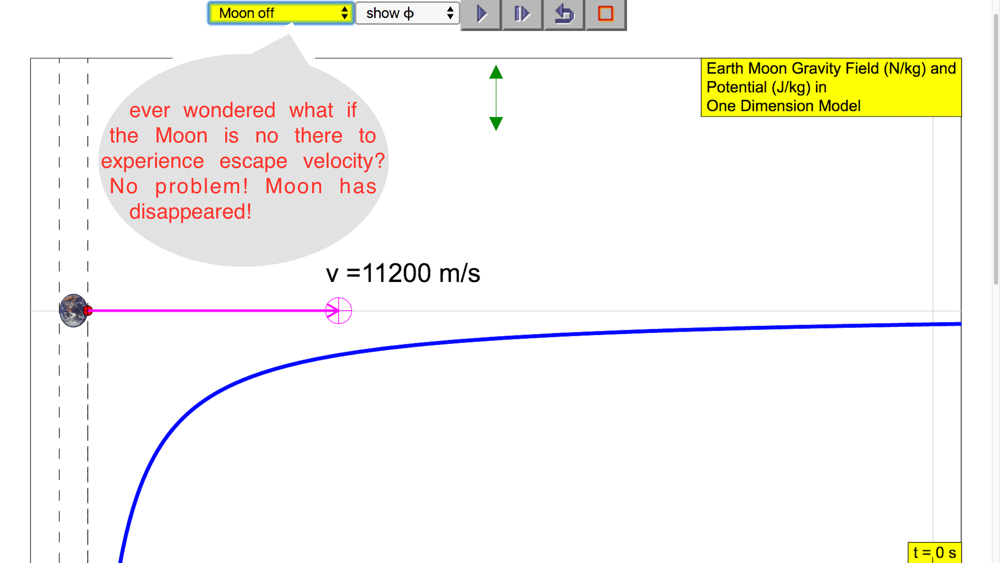
Task: Click the Earth image
Action: pos(73,311)
